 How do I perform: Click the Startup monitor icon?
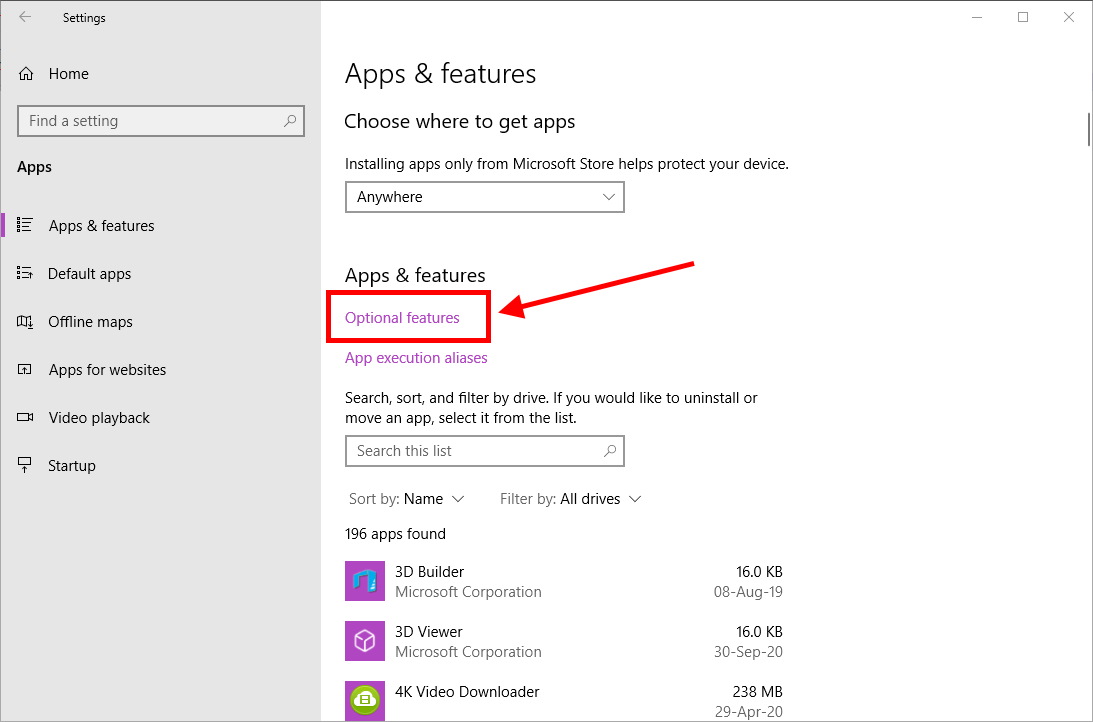pos(25,465)
